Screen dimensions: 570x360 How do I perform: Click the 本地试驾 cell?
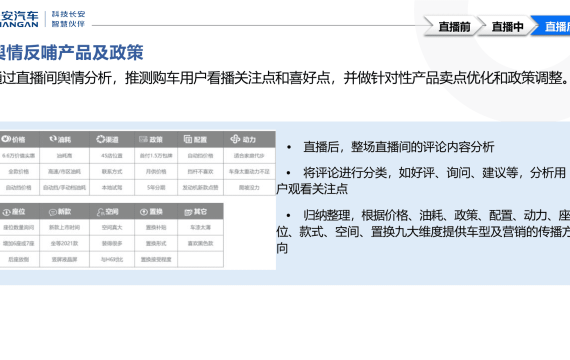pos(112,188)
